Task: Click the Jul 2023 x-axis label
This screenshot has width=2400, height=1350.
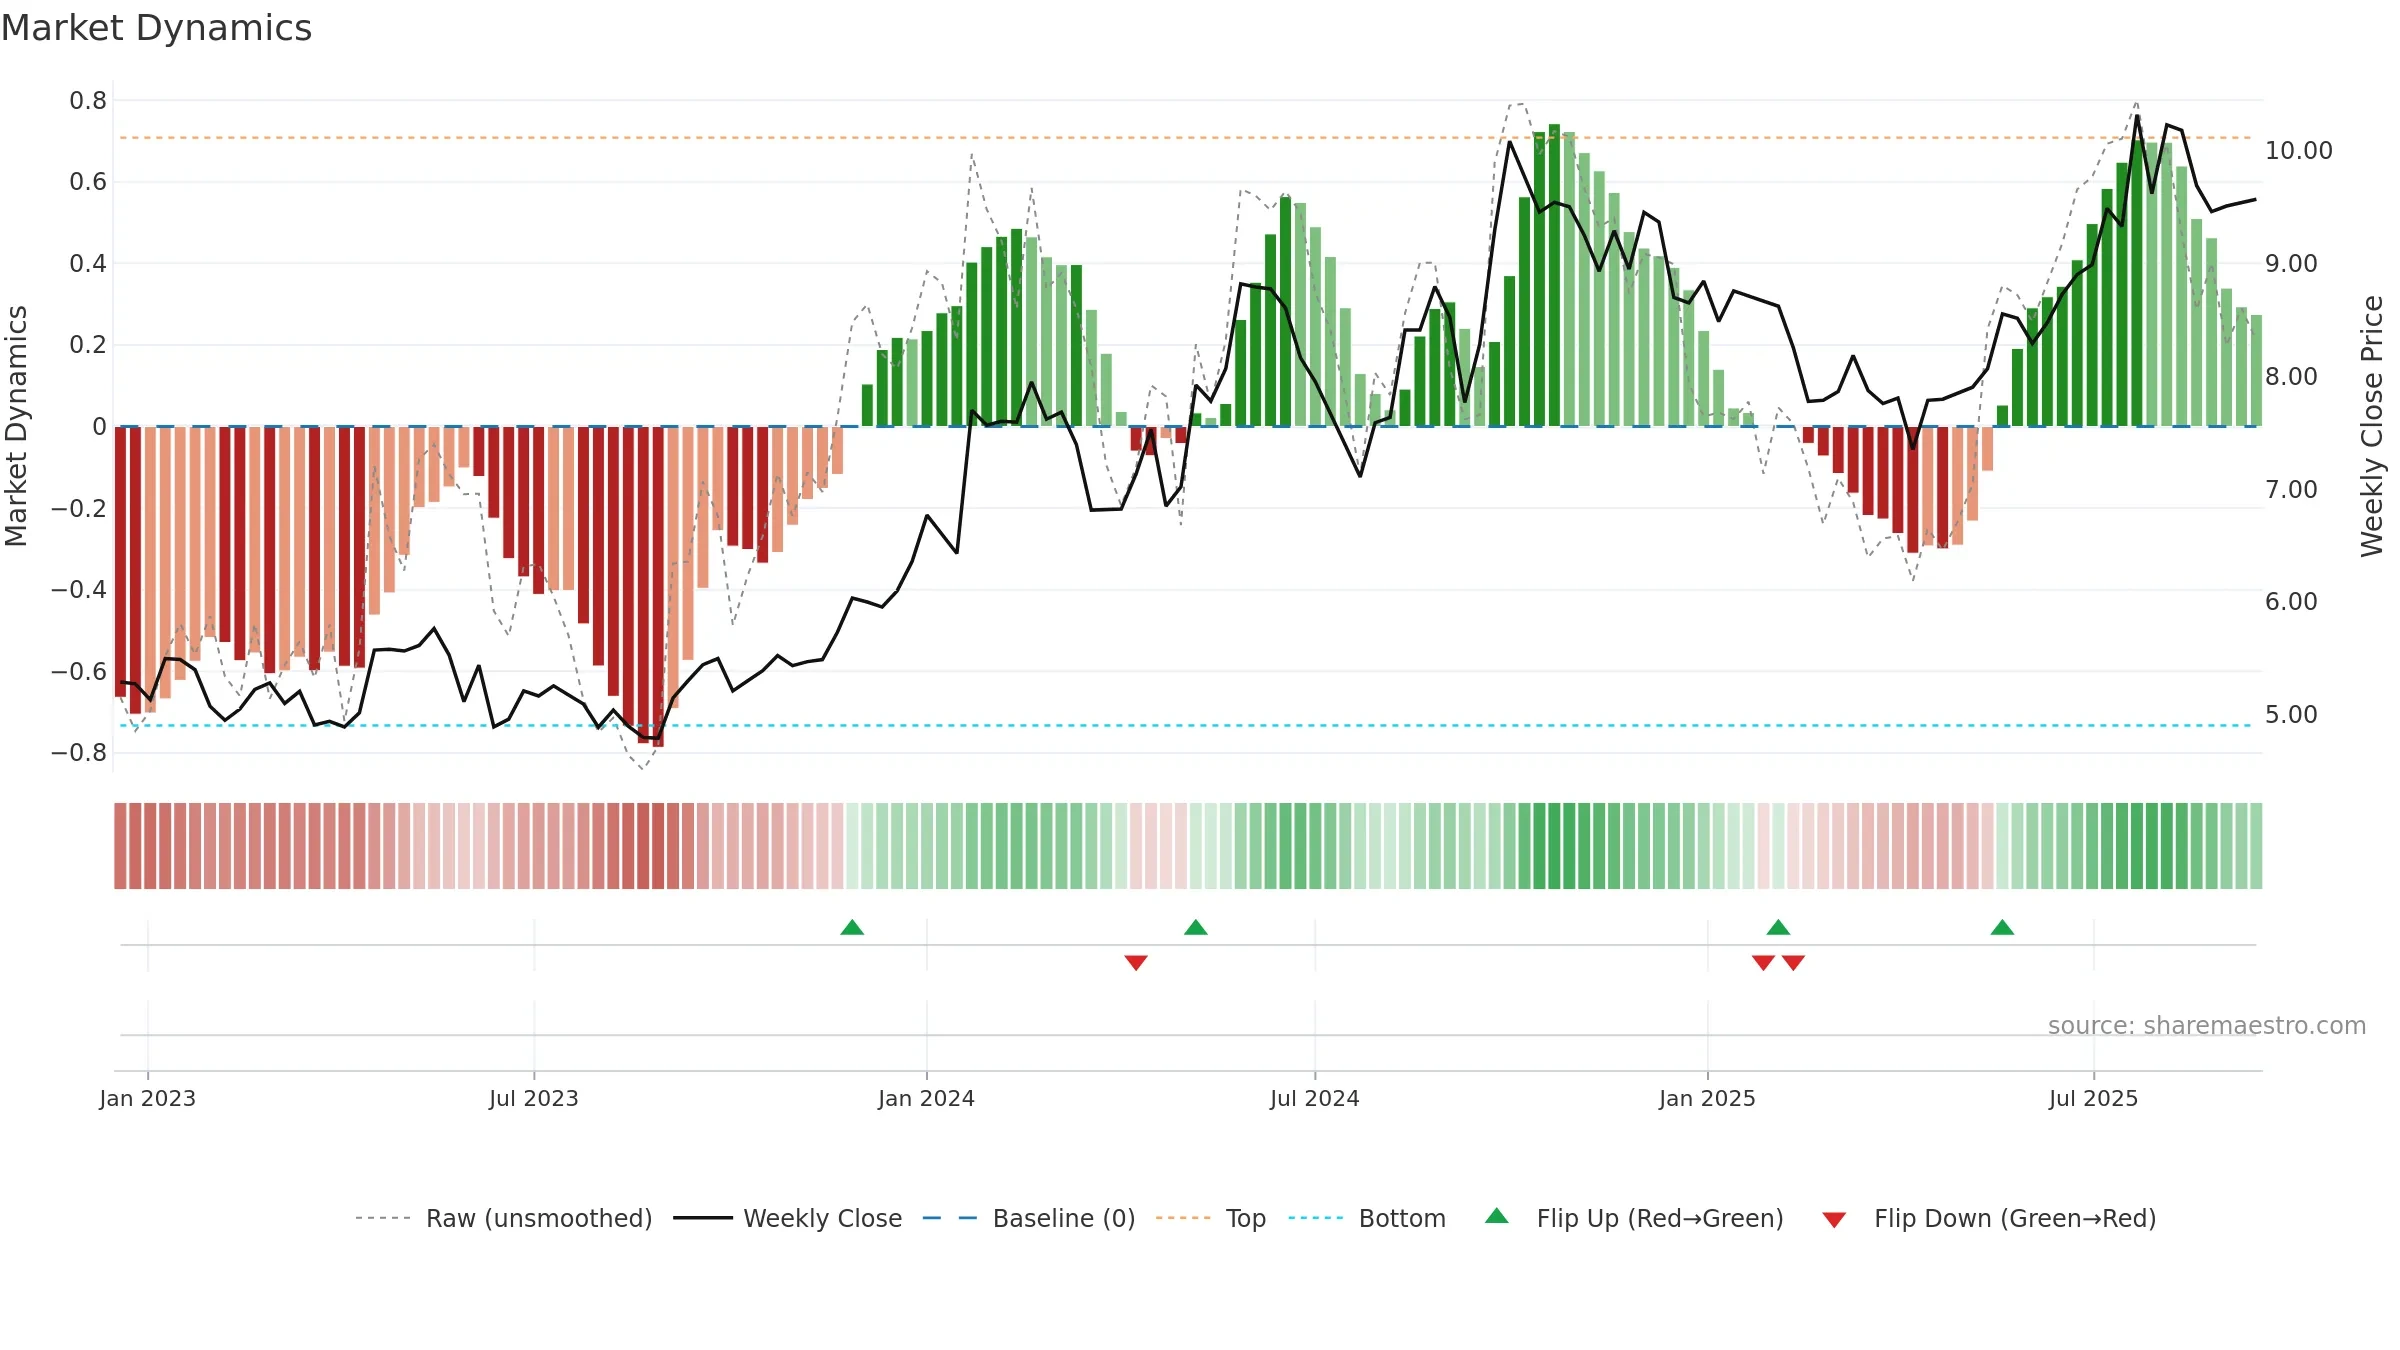Action: pyautogui.click(x=534, y=1098)
